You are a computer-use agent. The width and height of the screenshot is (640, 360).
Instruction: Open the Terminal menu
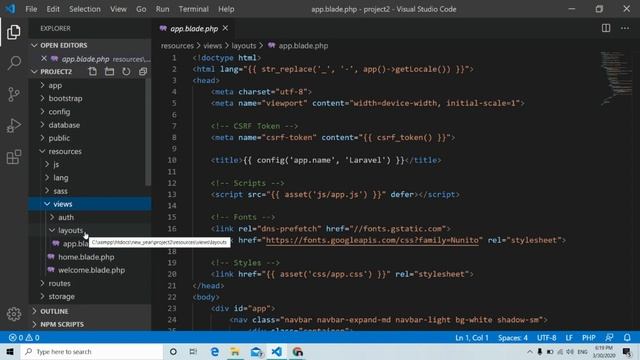193,9
